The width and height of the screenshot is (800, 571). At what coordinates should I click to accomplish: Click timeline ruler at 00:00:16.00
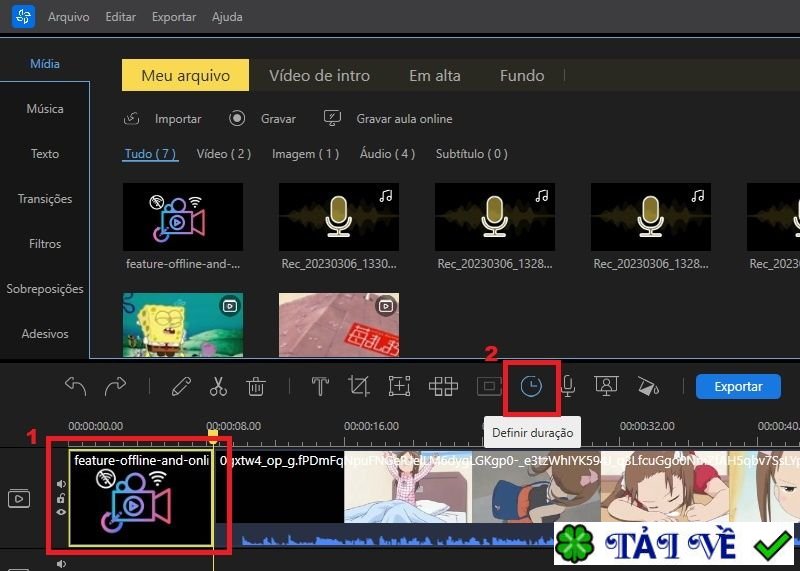pos(371,426)
